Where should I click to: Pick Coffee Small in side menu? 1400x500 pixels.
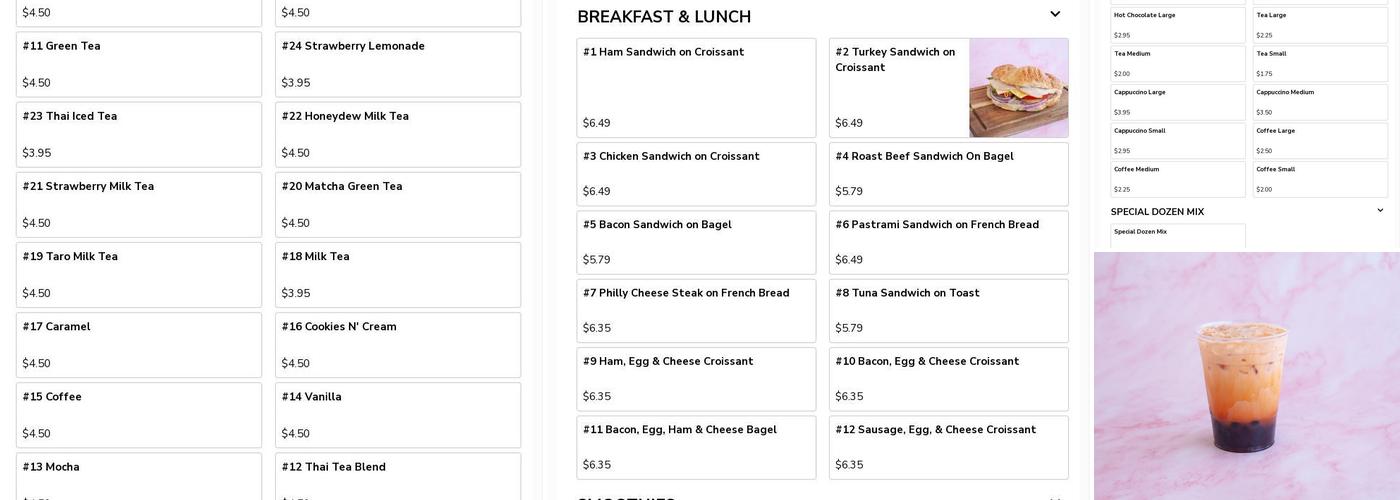(1320, 179)
